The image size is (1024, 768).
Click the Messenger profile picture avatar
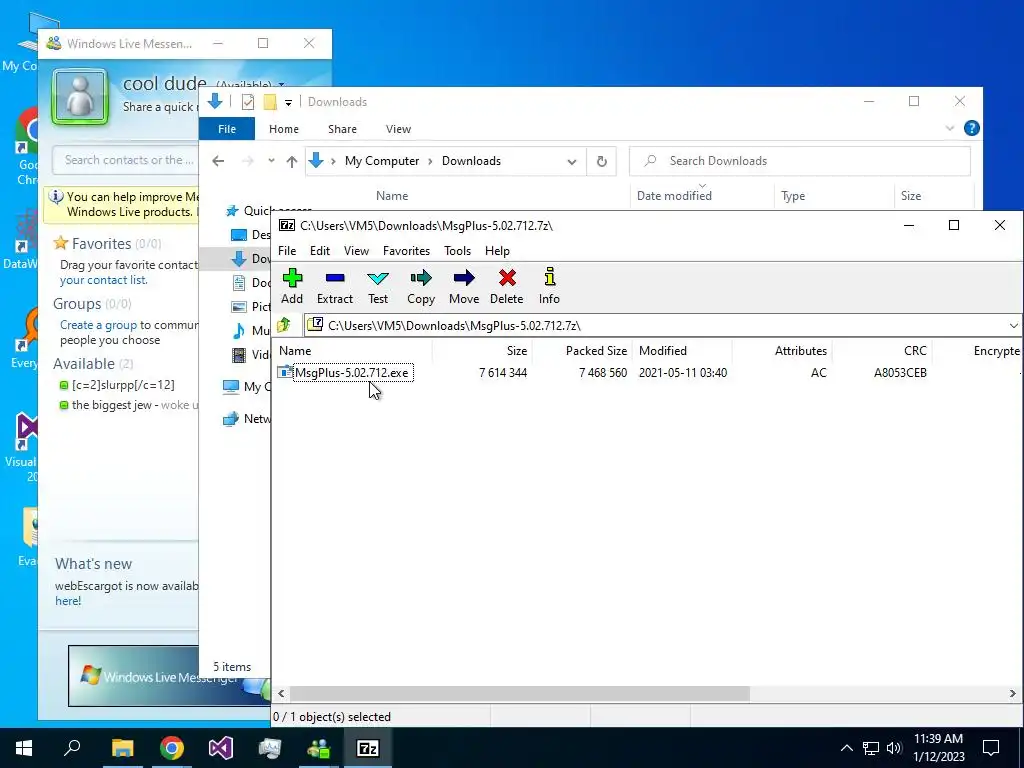coord(80,97)
